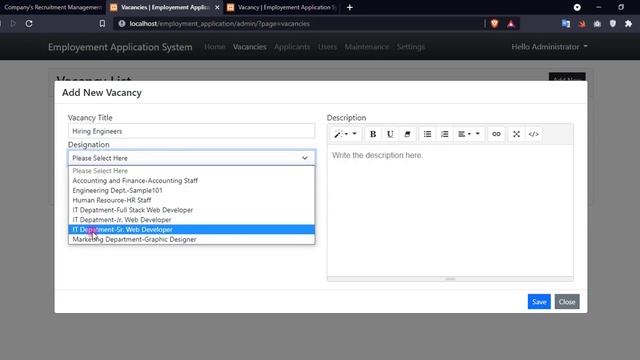Switch to Company's Recruitment Management tab

[52, 7]
